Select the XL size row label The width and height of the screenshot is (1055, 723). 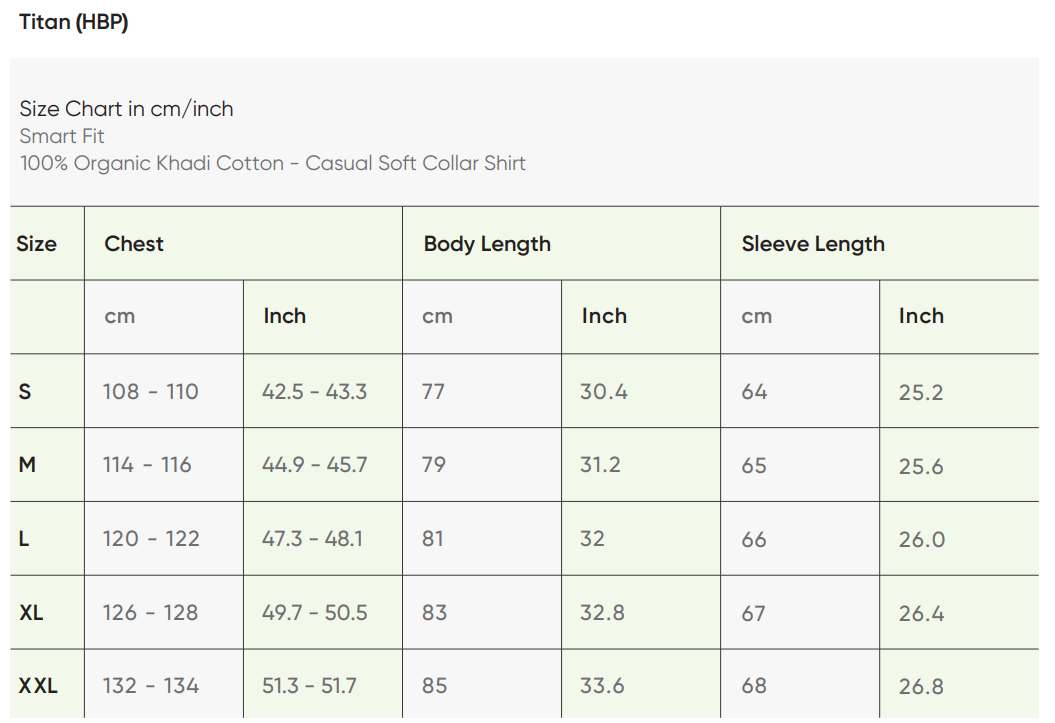click(31, 612)
